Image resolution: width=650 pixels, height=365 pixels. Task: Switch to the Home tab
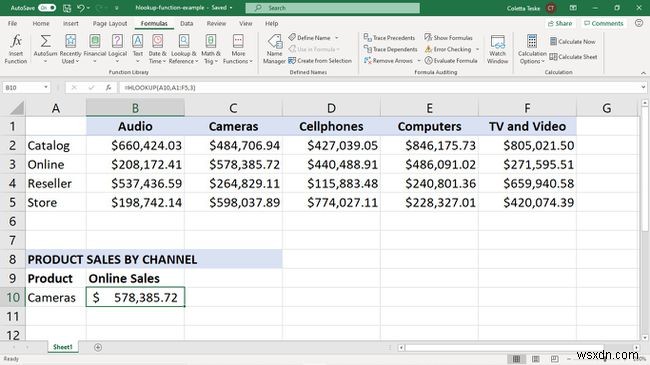point(41,24)
